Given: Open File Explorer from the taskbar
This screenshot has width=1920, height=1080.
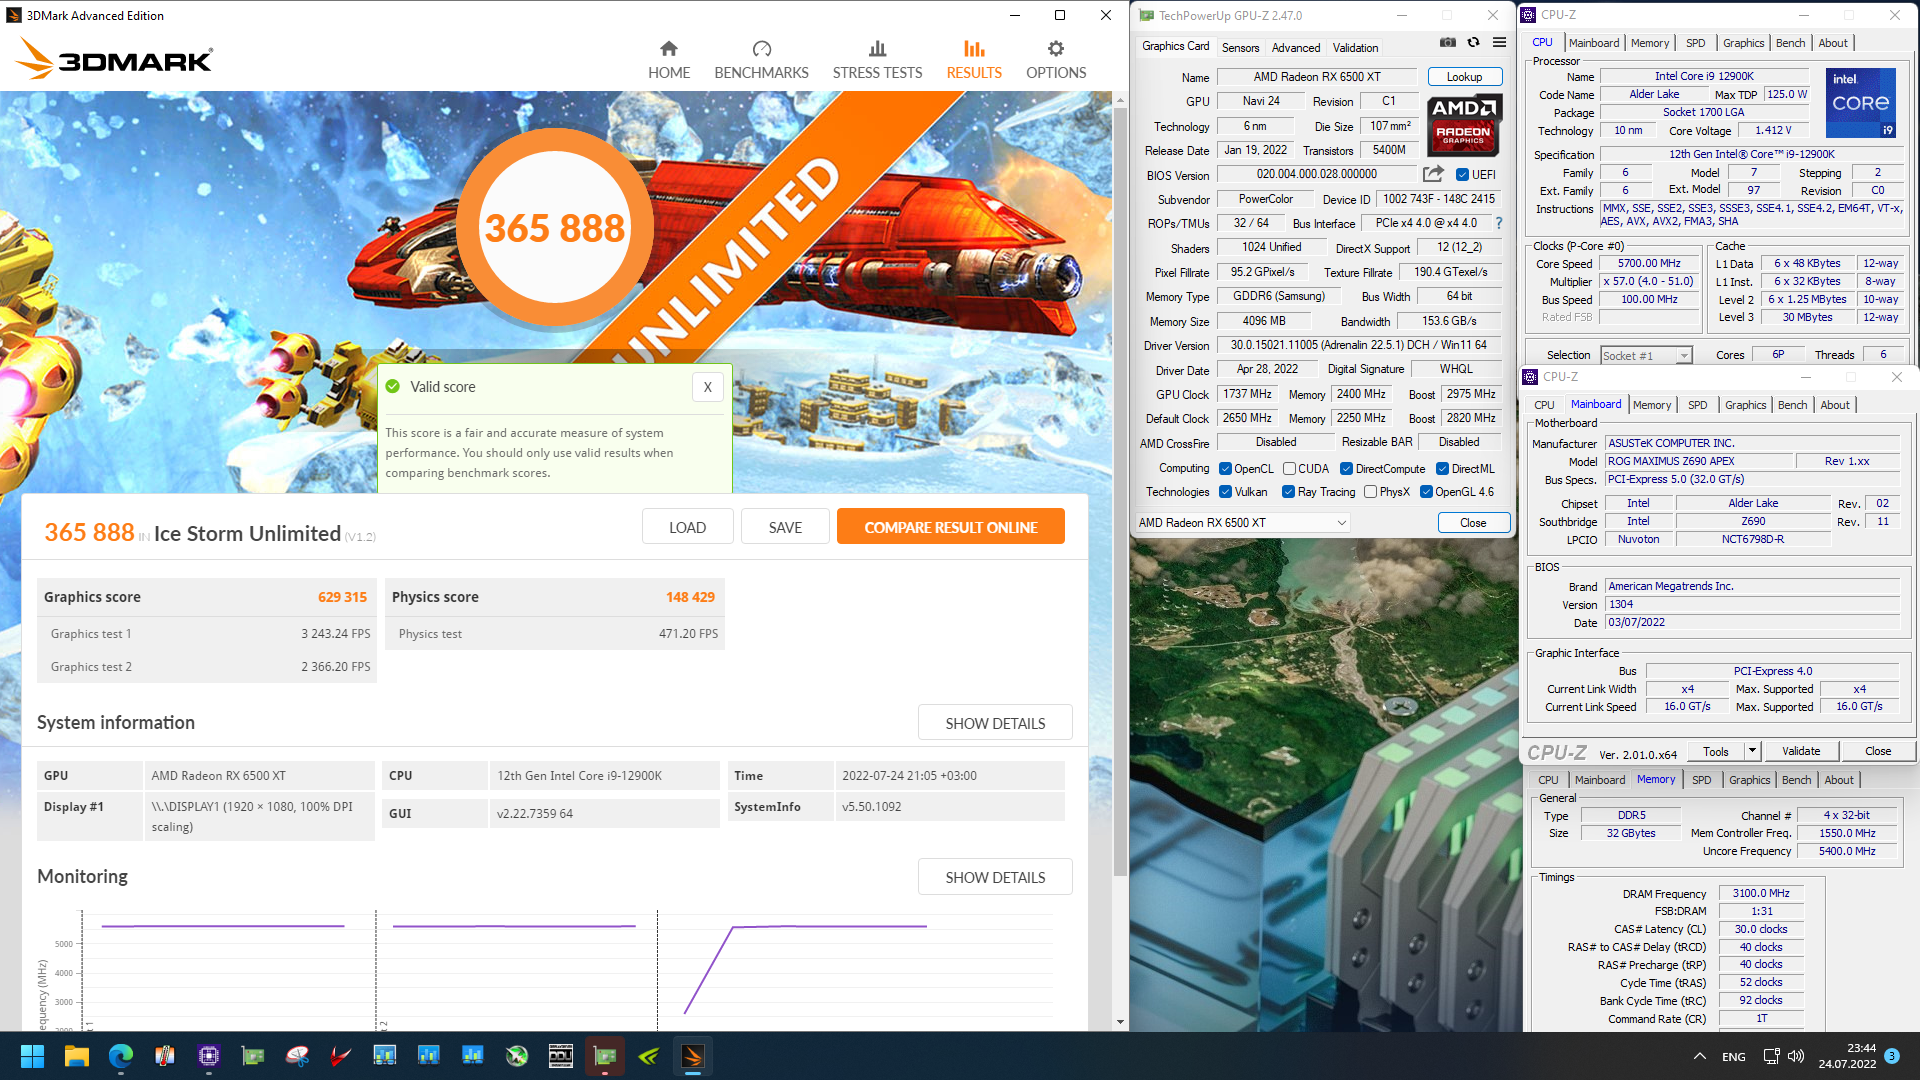Looking at the screenshot, I should 77,1056.
